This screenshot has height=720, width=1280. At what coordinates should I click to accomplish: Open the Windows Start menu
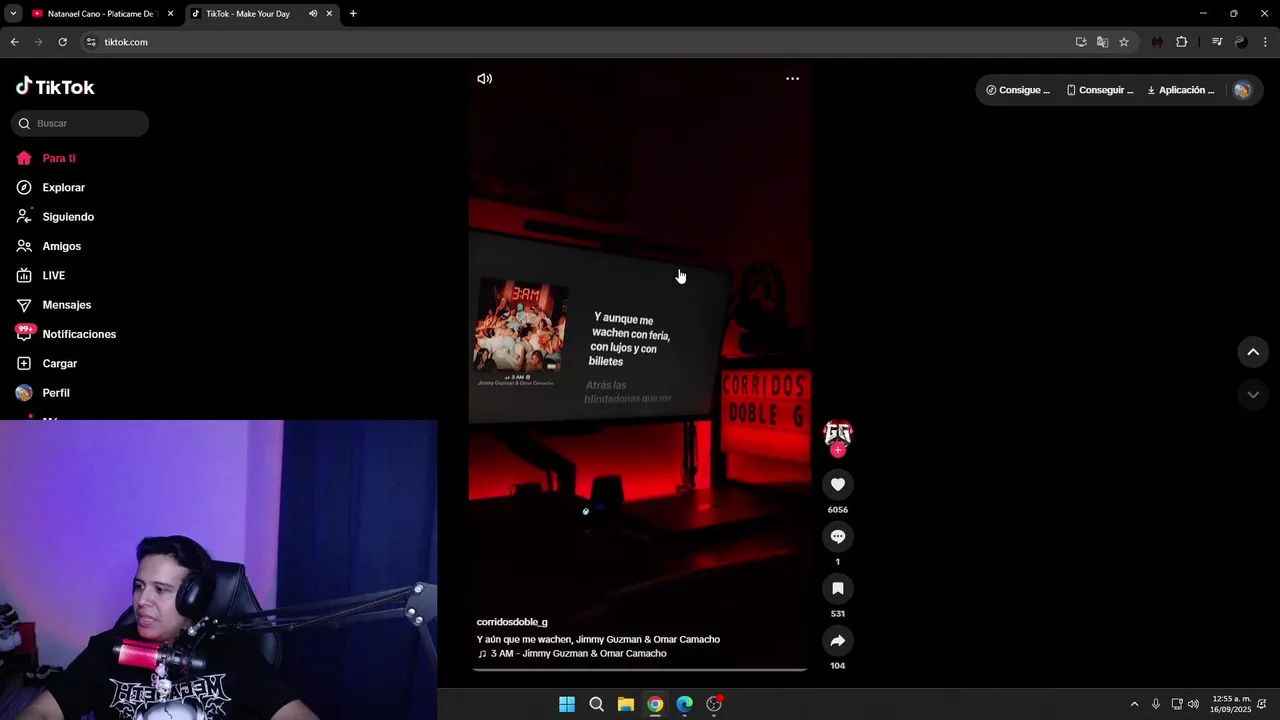567,704
